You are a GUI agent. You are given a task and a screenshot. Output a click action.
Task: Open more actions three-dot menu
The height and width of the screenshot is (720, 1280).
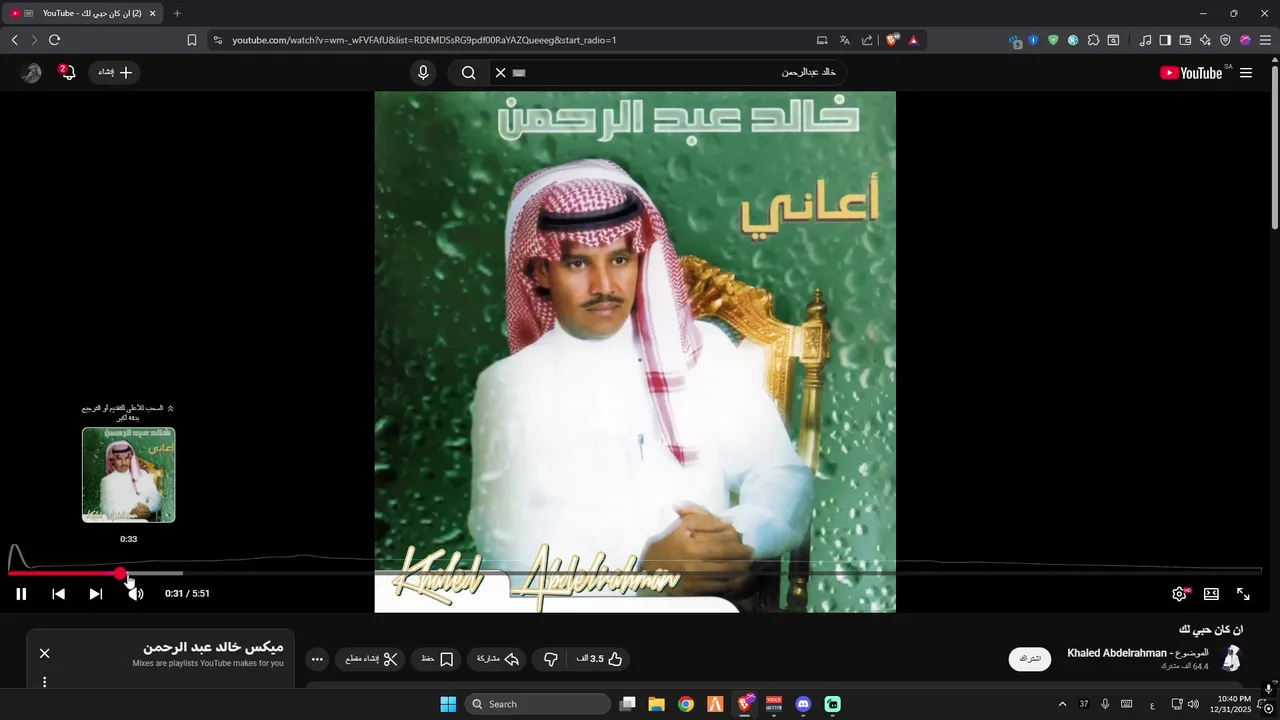tap(317, 659)
